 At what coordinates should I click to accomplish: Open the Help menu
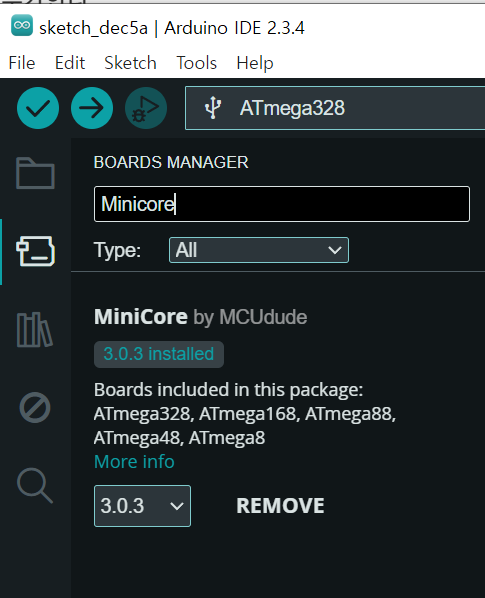click(x=255, y=63)
